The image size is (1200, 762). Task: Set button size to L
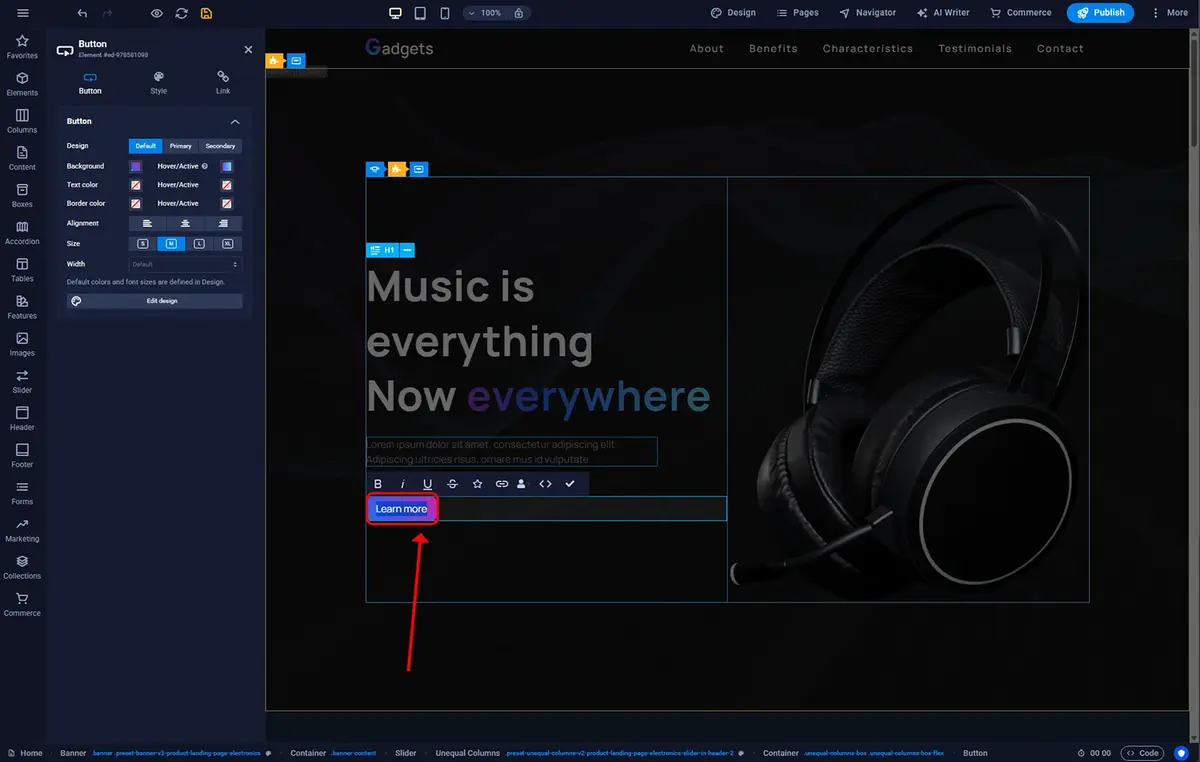click(x=199, y=244)
